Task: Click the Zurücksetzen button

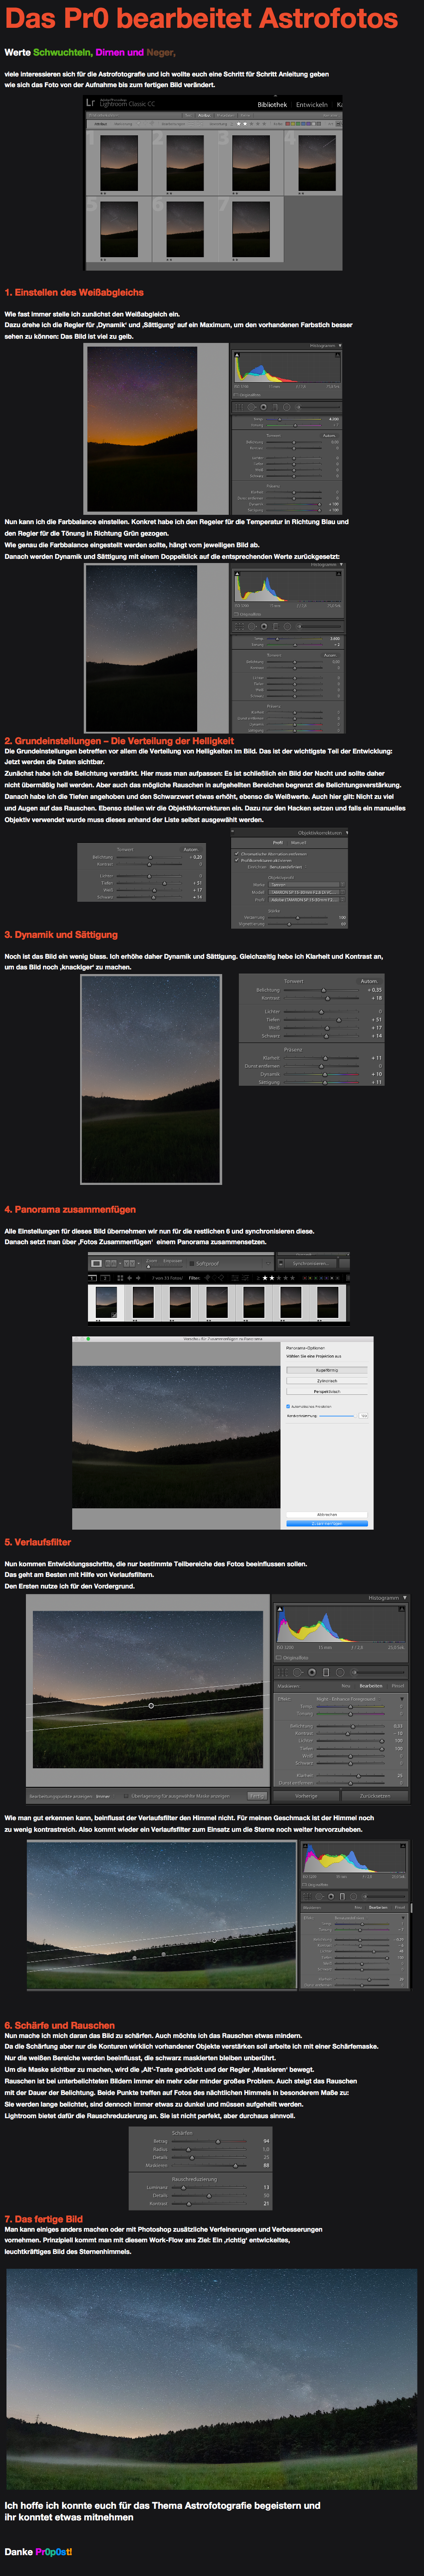Action: click(x=375, y=1797)
